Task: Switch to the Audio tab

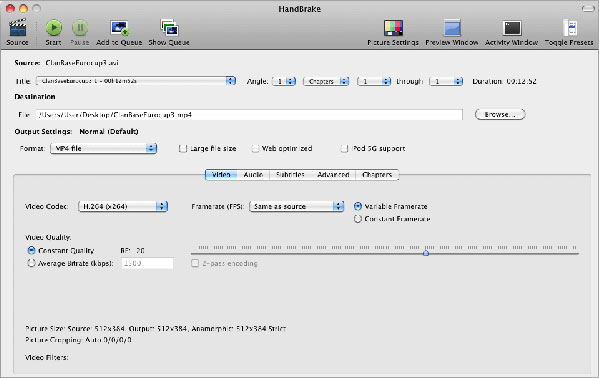Action: (253, 175)
